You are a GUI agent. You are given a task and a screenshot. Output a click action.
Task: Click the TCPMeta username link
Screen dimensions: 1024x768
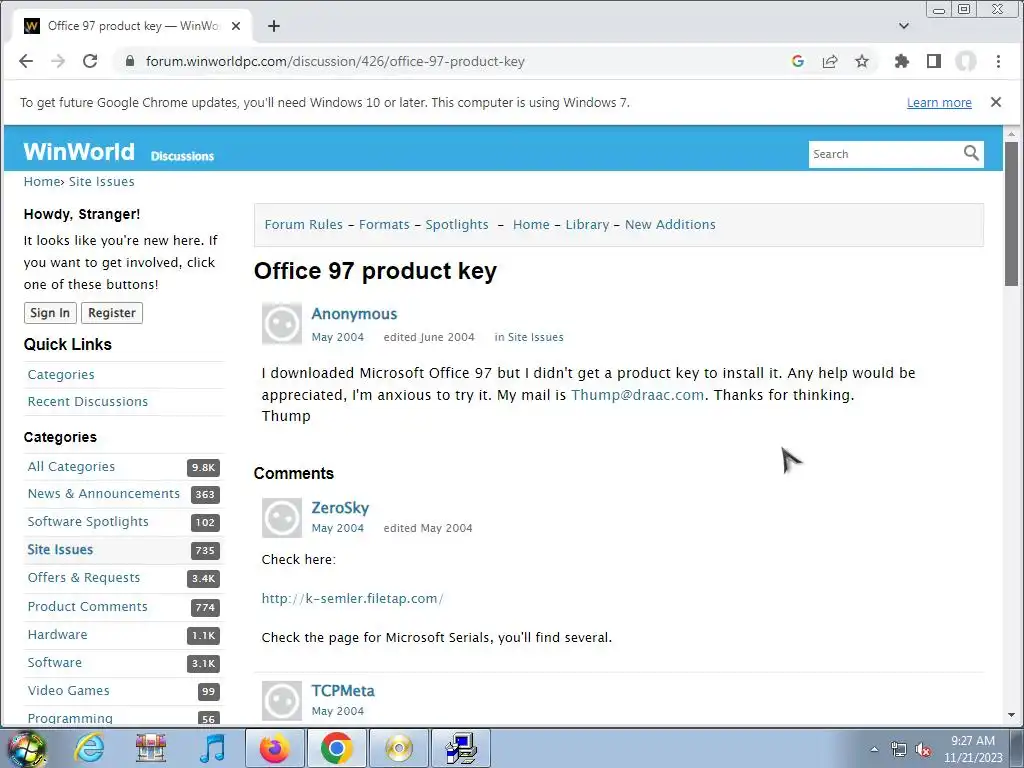click(x=343, y=691)
